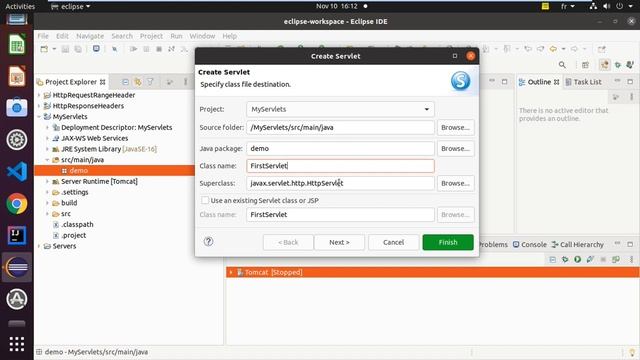
Task: Open the Navigate menu
Action: [x=90, y=36]
